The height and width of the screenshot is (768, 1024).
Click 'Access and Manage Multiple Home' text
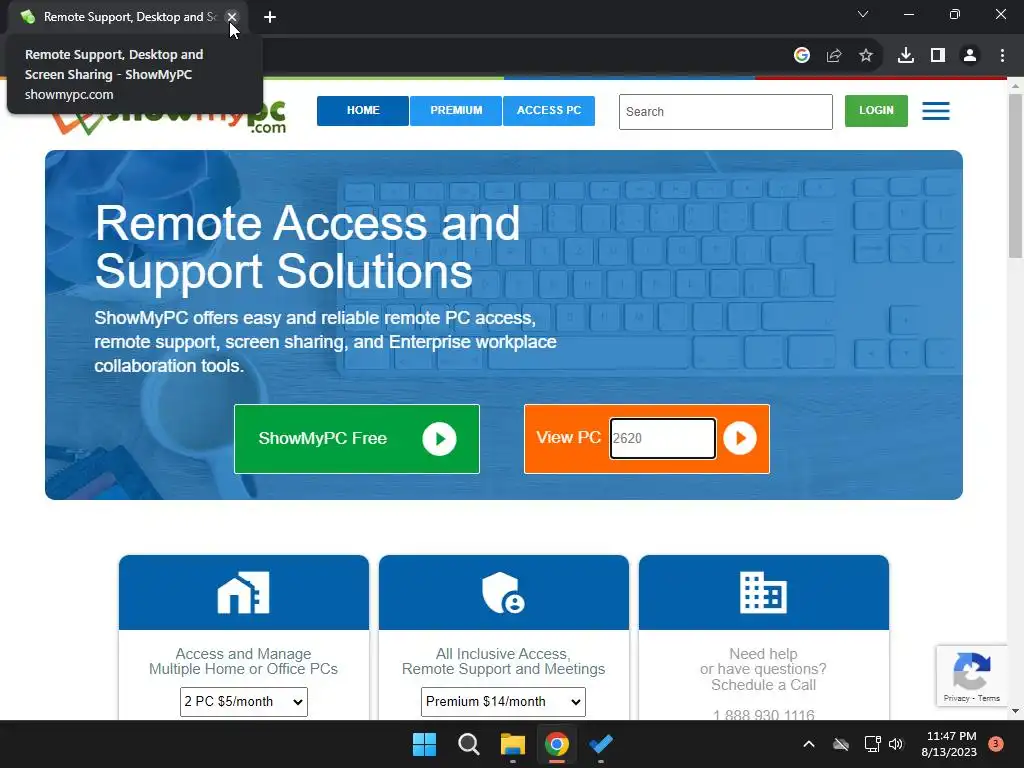click(x=244, y=662)
